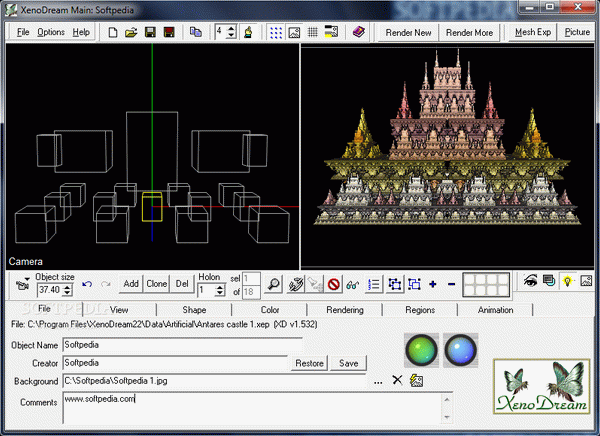Click the satellite dish icon
This screenshot has height=436, width=600.
click(x=296, y=284)
